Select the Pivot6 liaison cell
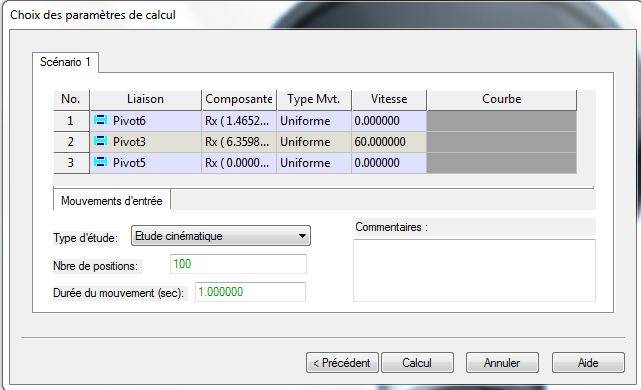641x390 pixels. point(146,121)
